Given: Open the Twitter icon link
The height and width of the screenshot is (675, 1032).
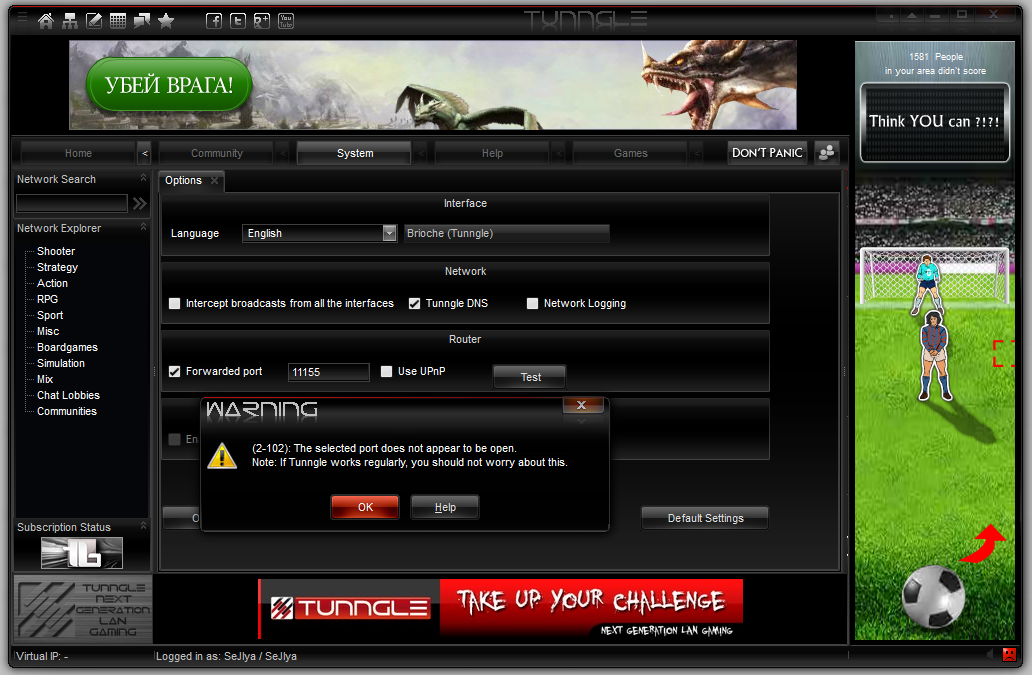Looking at the screenshot, I should tap(238, 21).
